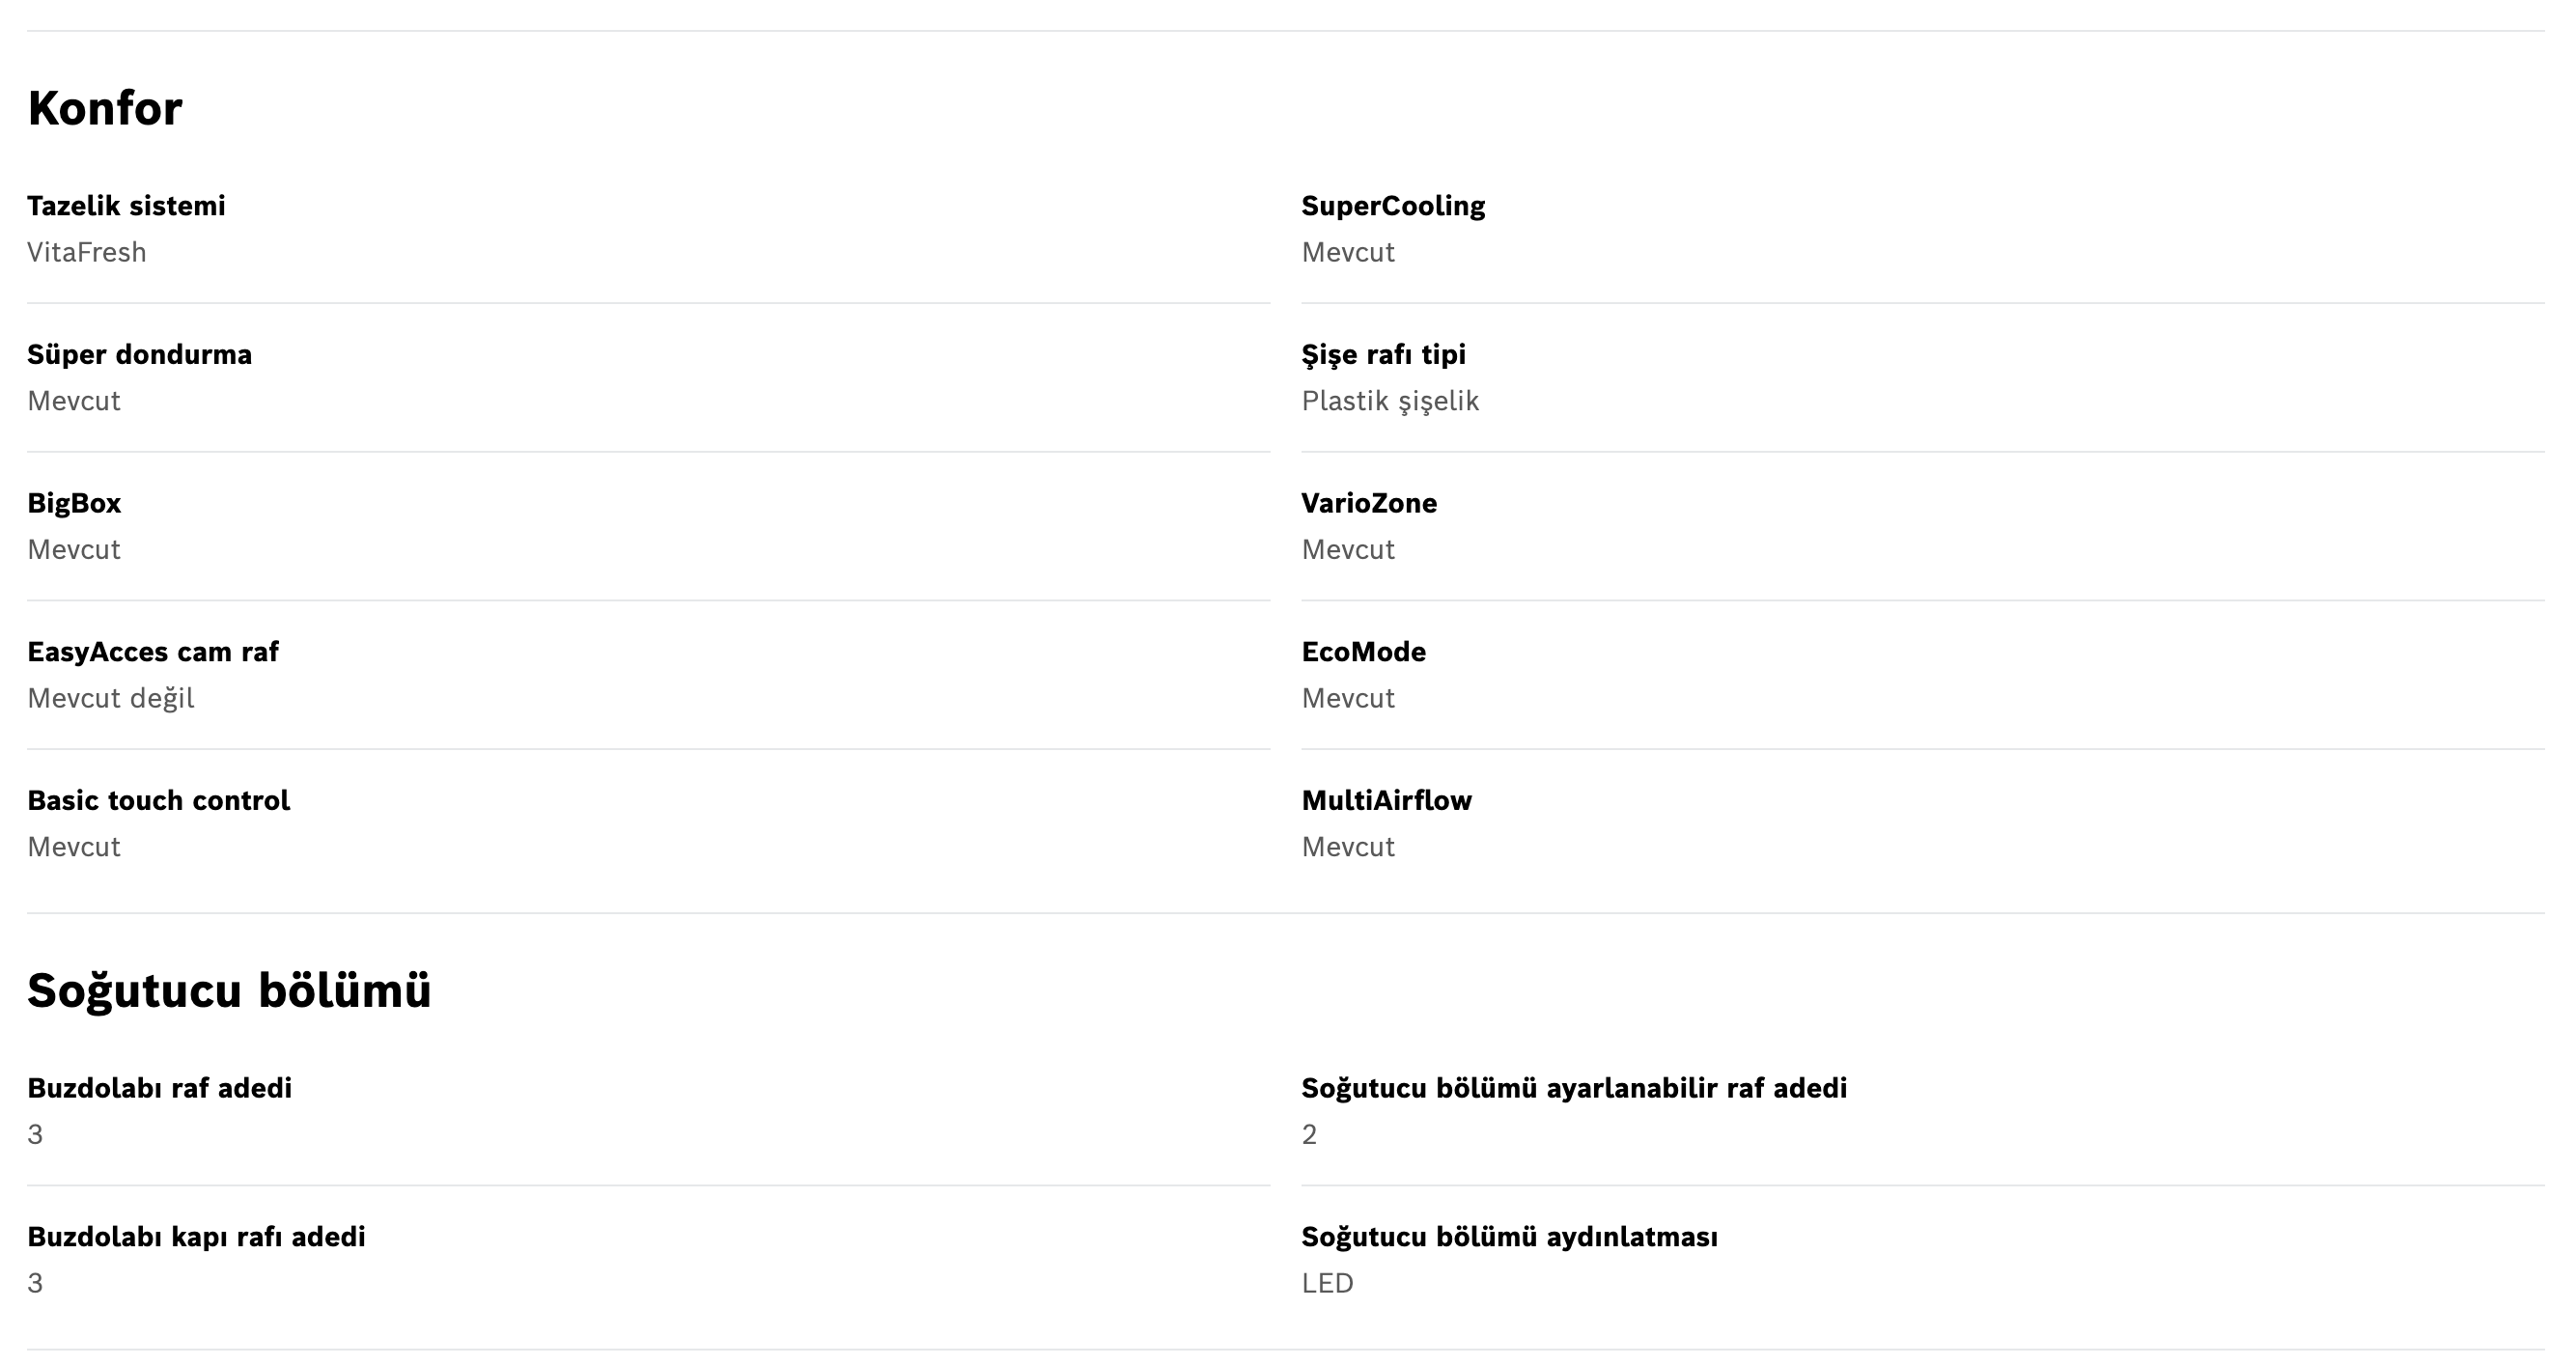Image resolution: width=2576 pixels, height=1365 pixels.
Task: Click the VarioZone spec label
Action: (x=1369, y=503)
